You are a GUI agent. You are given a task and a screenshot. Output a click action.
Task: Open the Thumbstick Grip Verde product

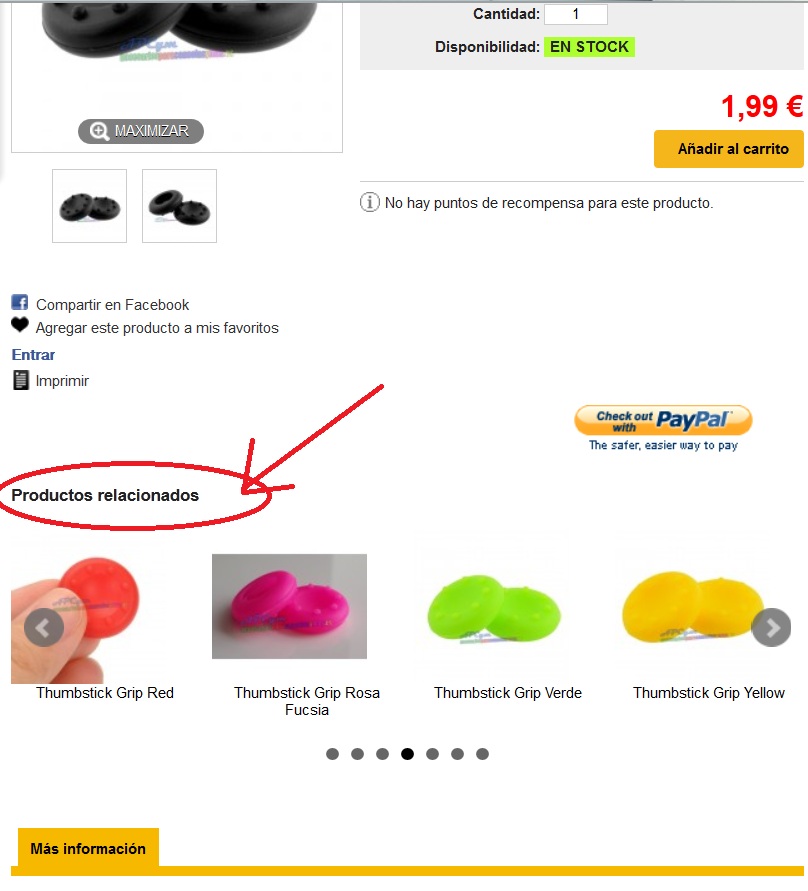pyautogui.click(x=508, y=693)
